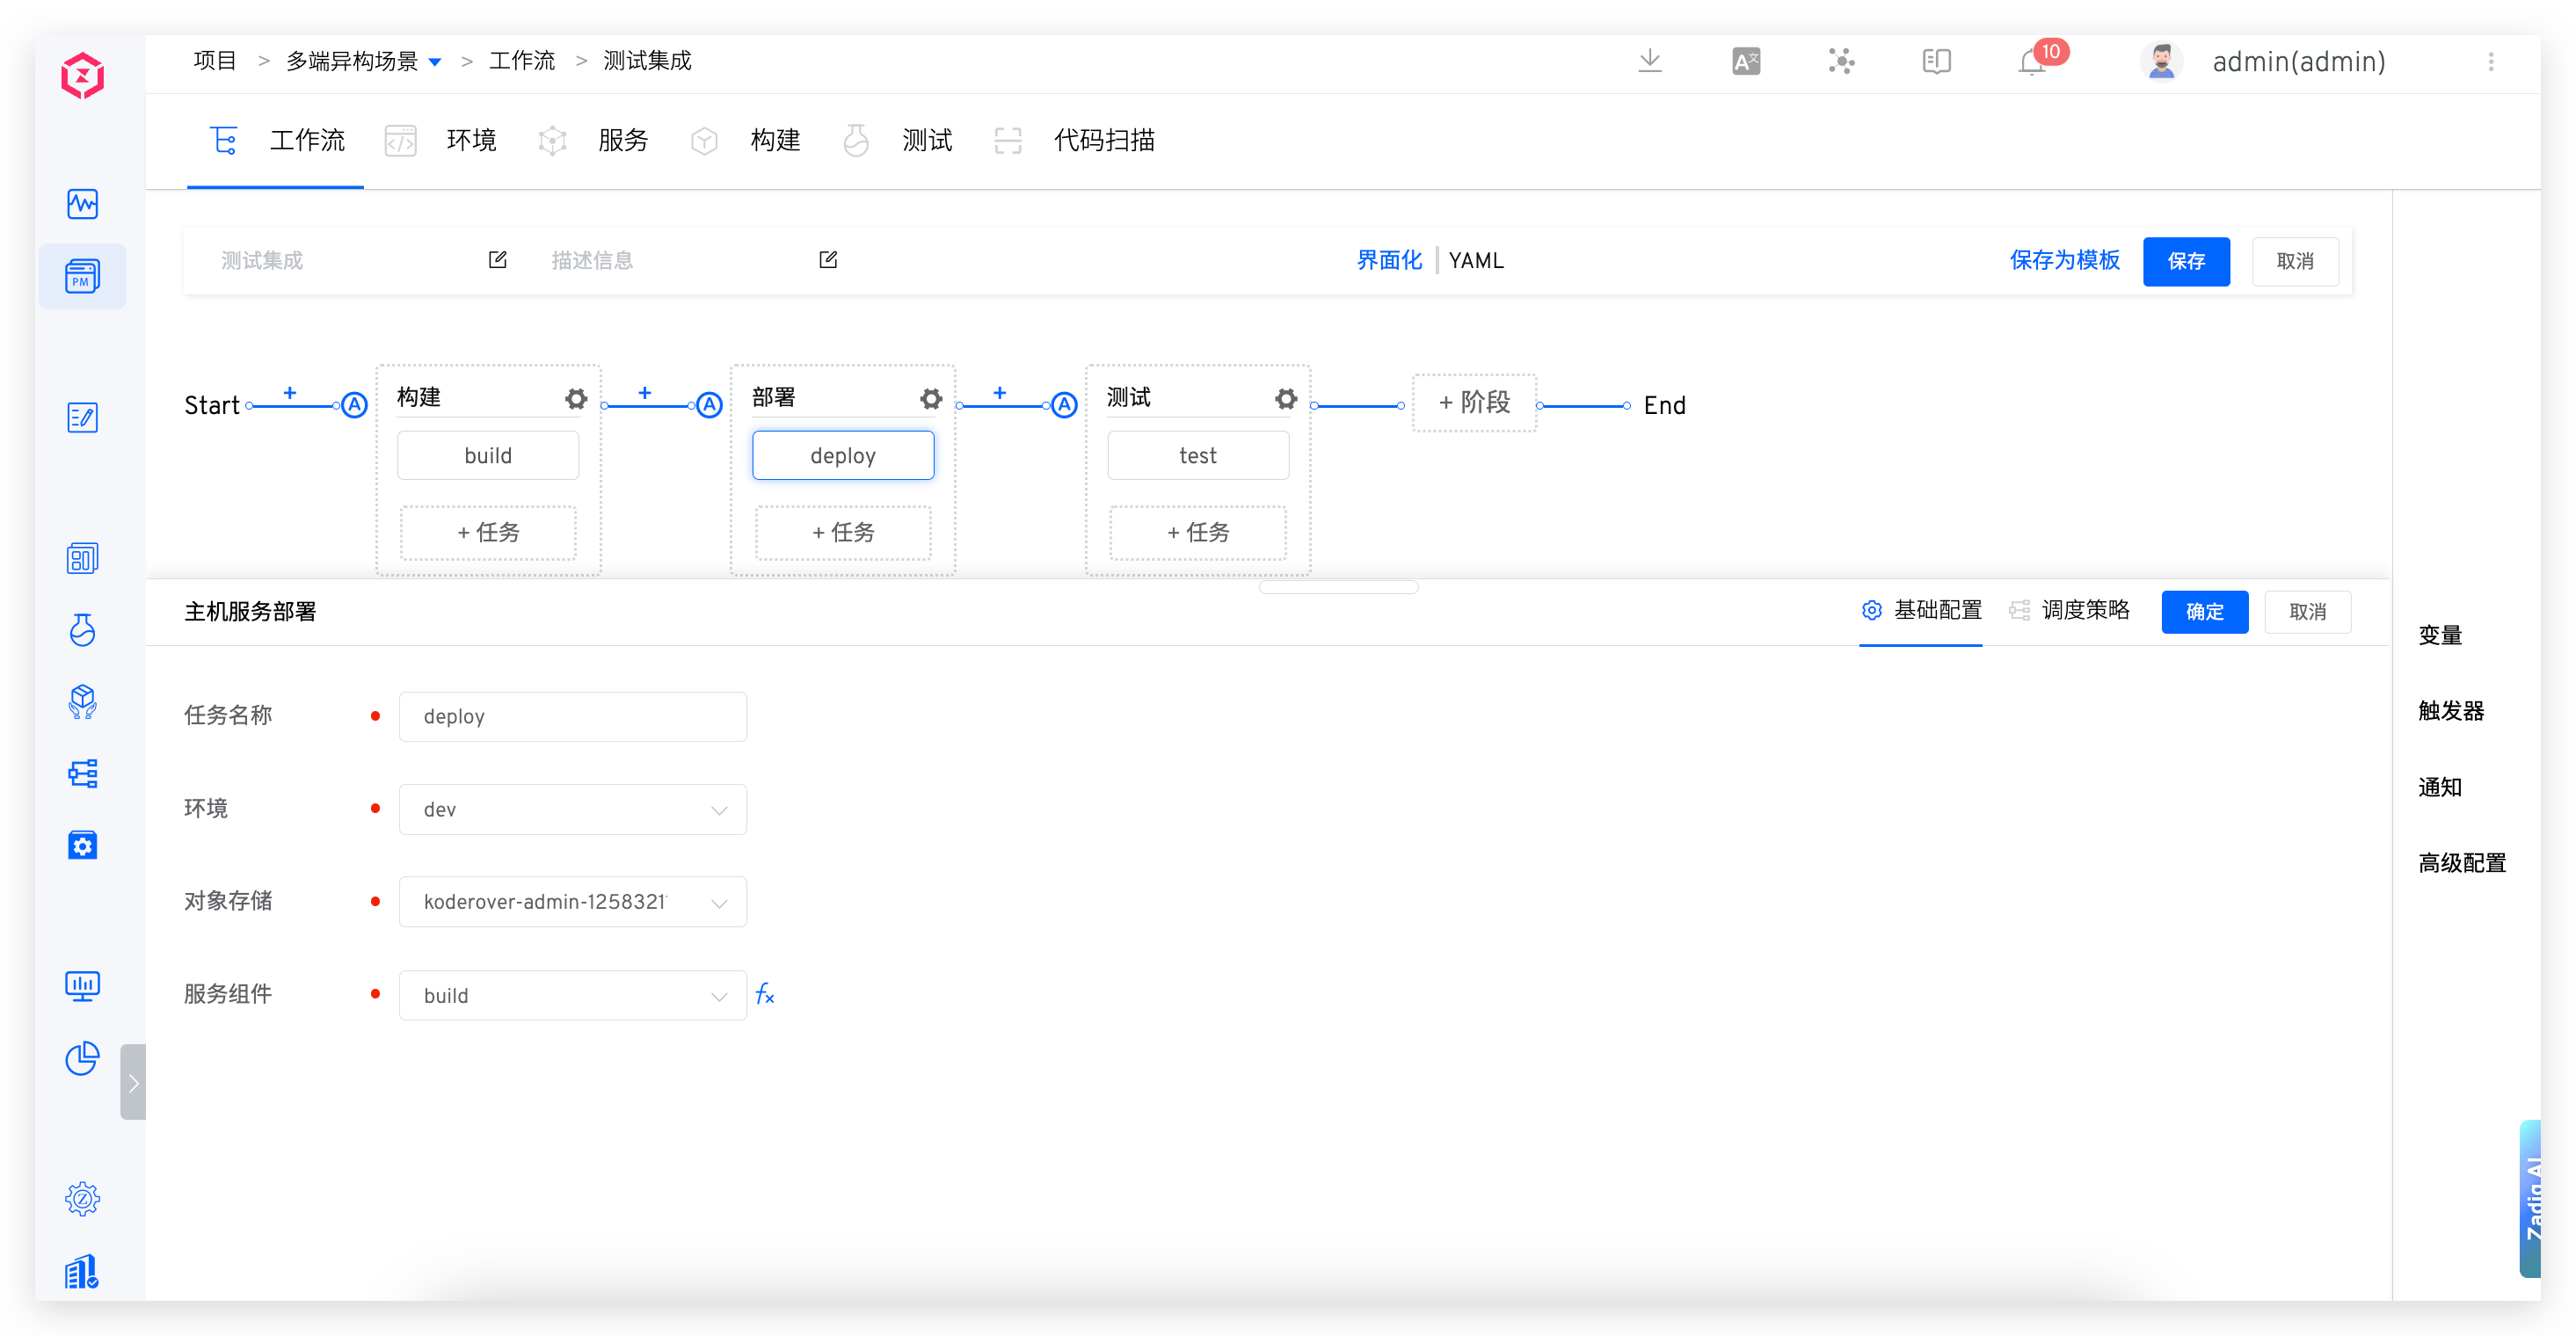Open the 代码扫描 navigation tab
This screenshot has height=1336, width=2576.
[1103, 140]
